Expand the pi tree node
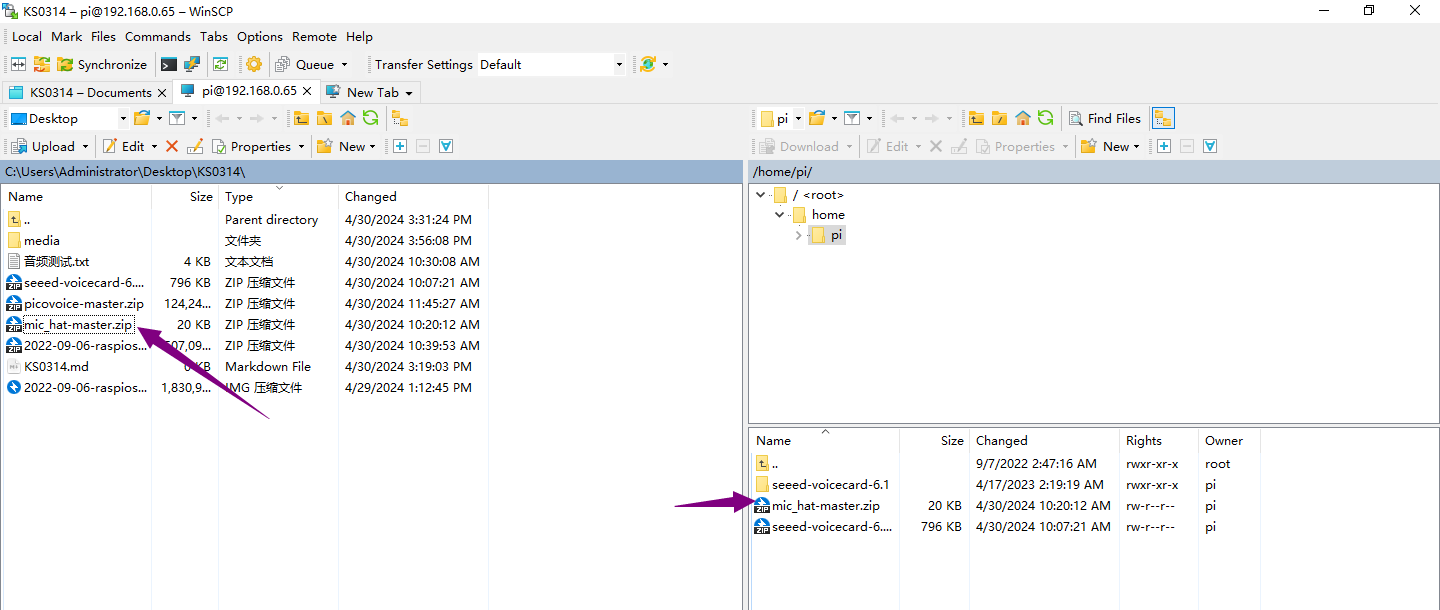The width and height of the screenshot is (1440, 610). 798,235
